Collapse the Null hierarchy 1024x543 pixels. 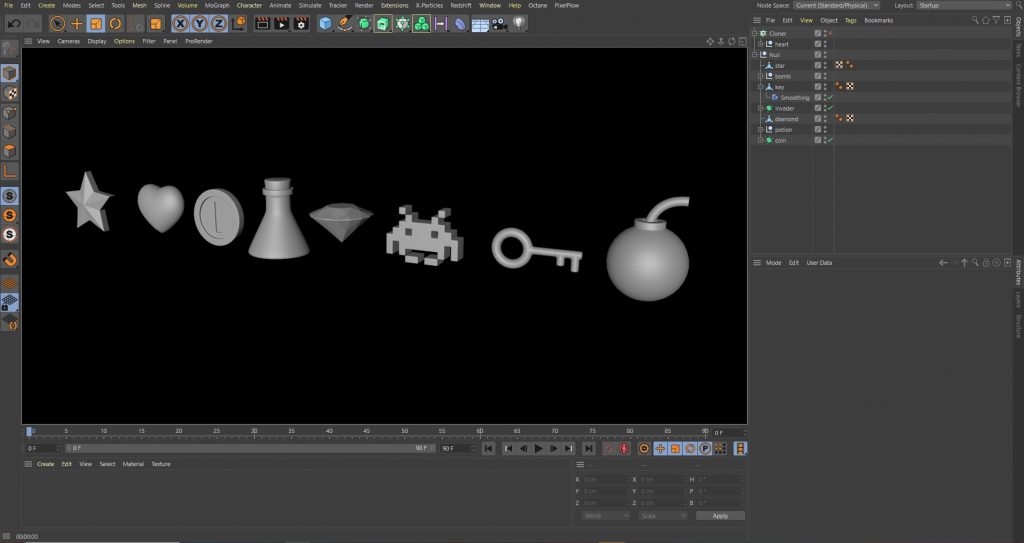pyautogui.click(x=754, y=55)
